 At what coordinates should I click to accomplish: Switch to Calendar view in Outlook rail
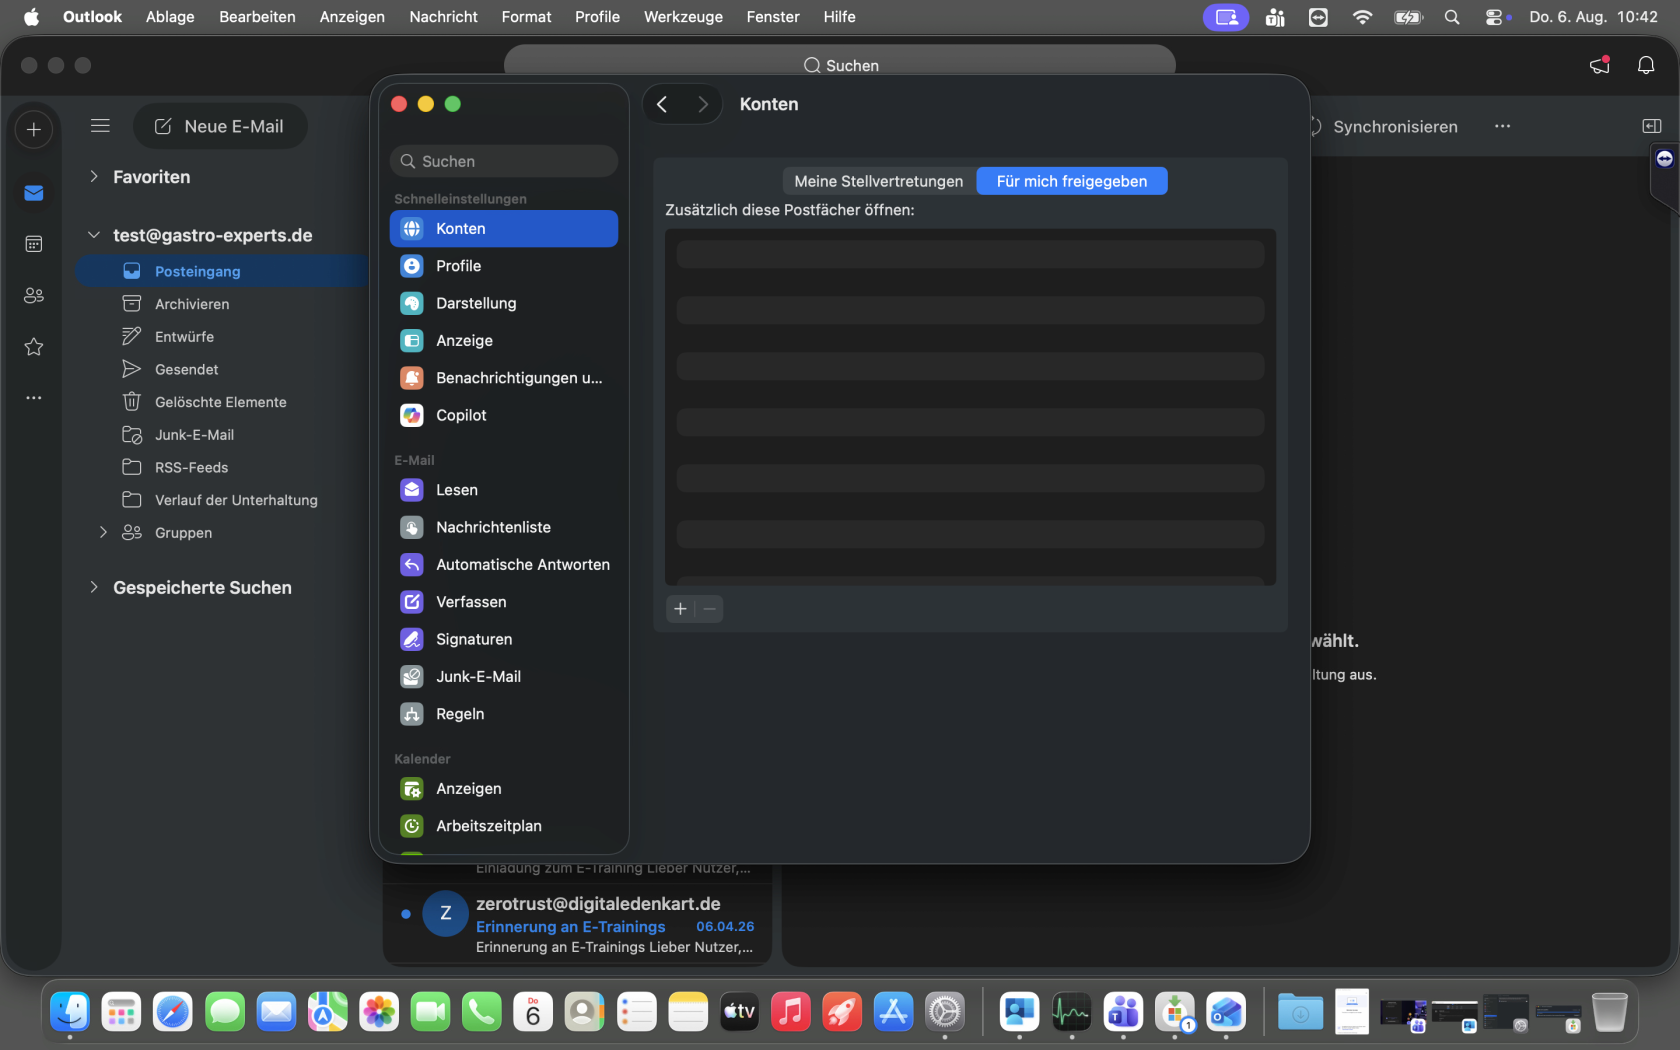pos(34,244)
